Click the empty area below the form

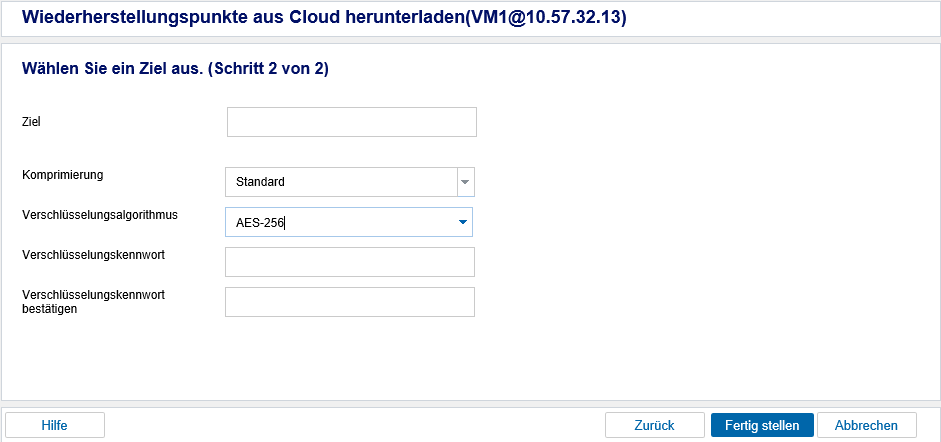(470, 360)
